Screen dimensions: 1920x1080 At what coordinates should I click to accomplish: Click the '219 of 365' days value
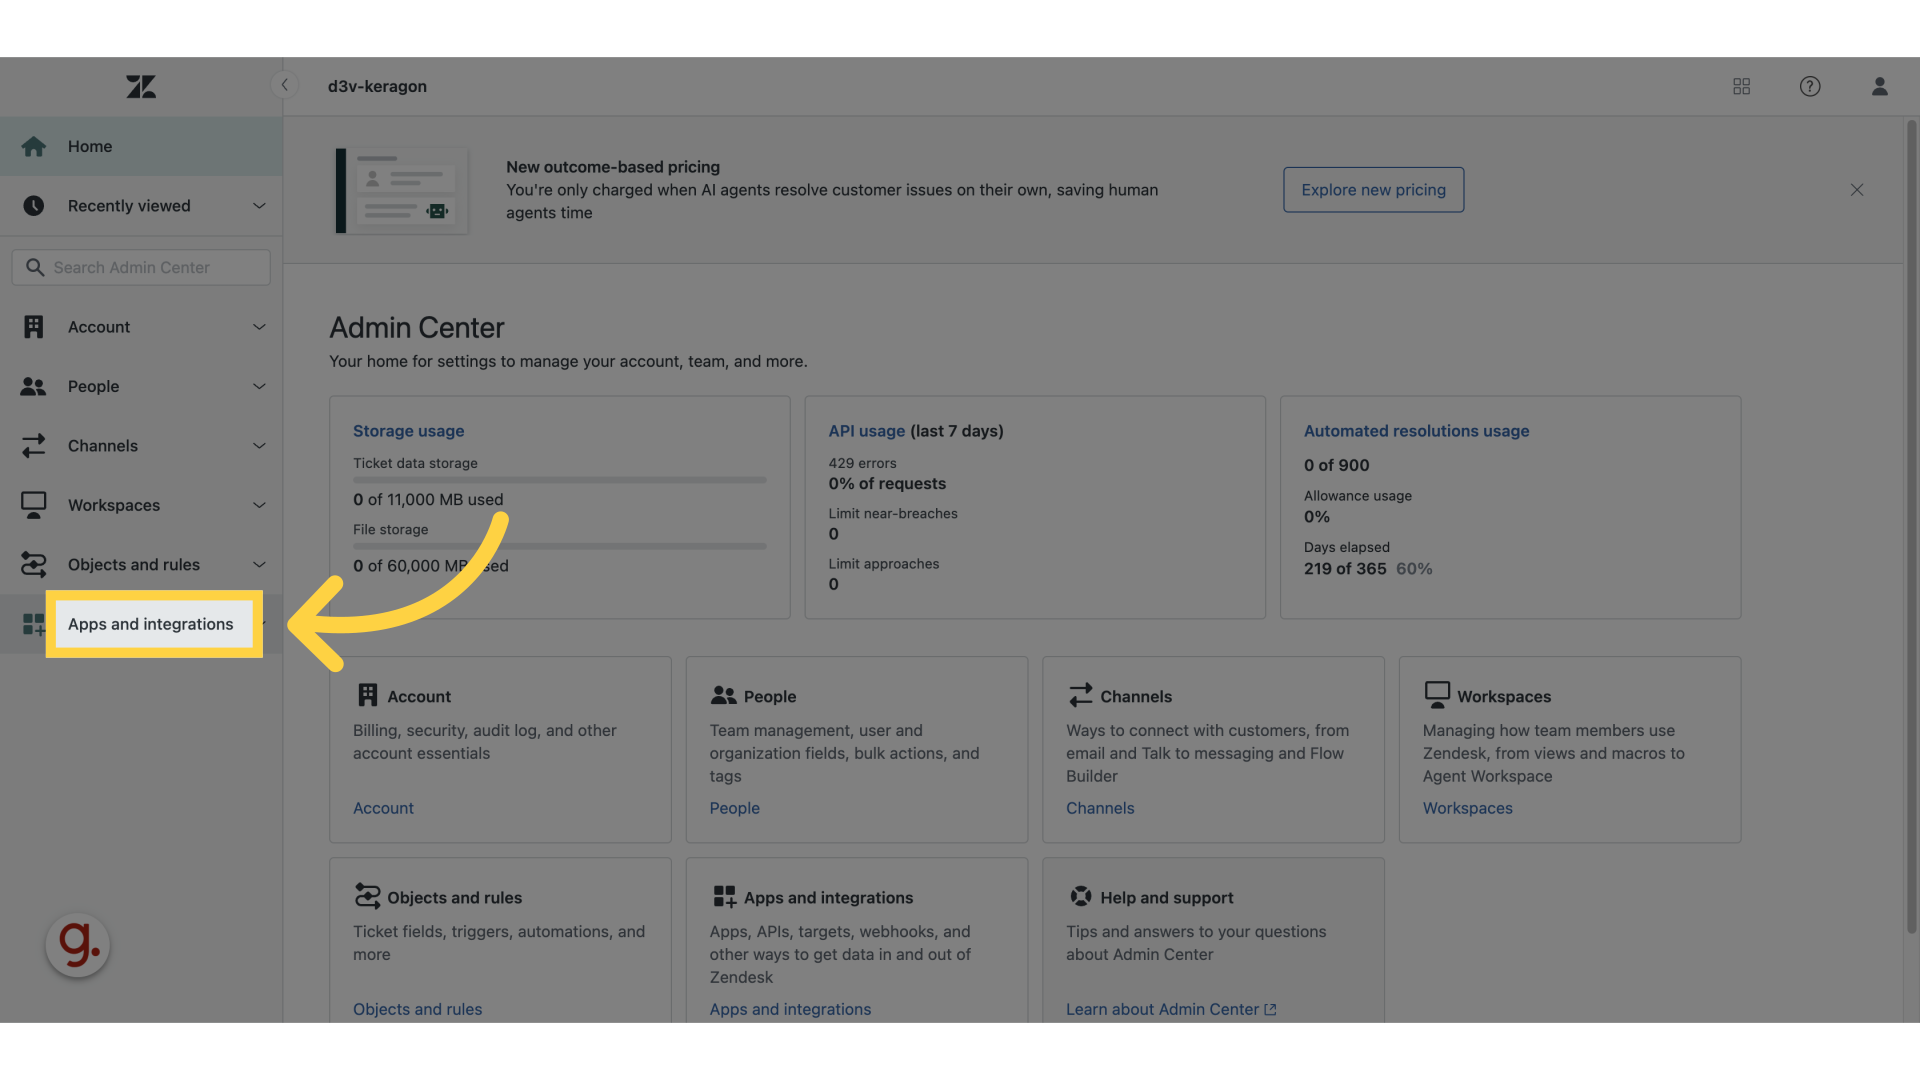(1345, 569)
